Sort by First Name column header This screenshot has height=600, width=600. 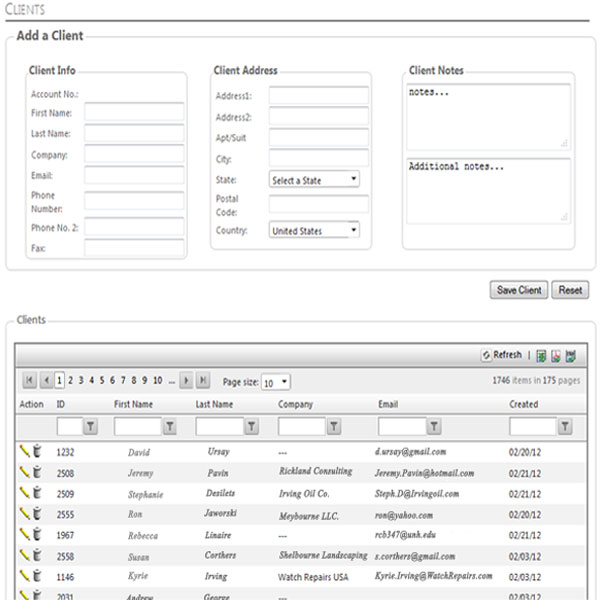pos(133,404)
